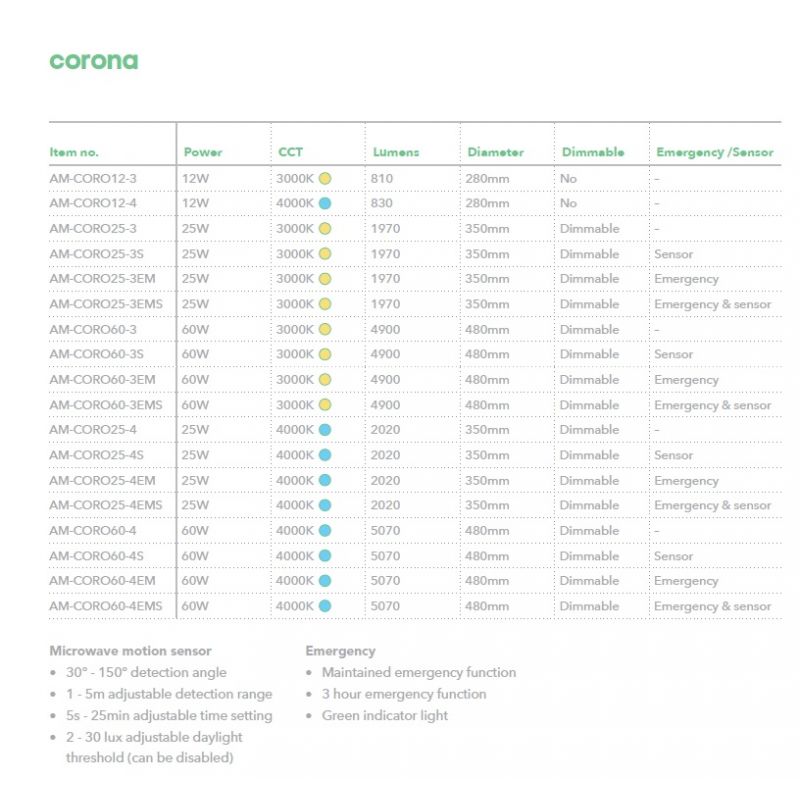Click the Green indicator light bullet text
Image resolution: width=800 pixels, height=800 pixels.
pos(385,716)
